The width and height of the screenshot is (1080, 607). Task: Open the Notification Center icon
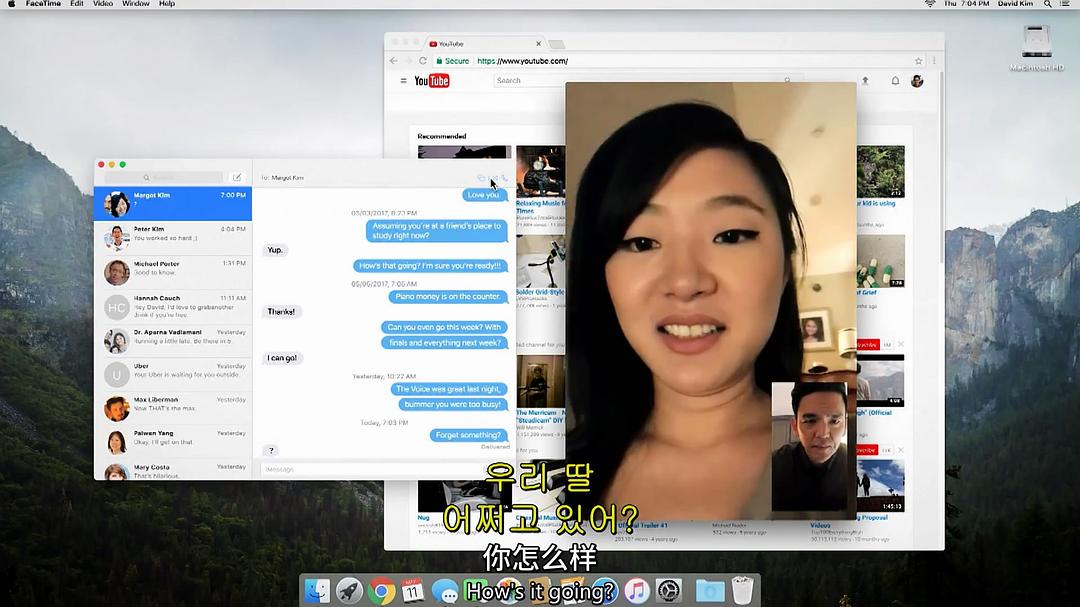(1066, 4)
